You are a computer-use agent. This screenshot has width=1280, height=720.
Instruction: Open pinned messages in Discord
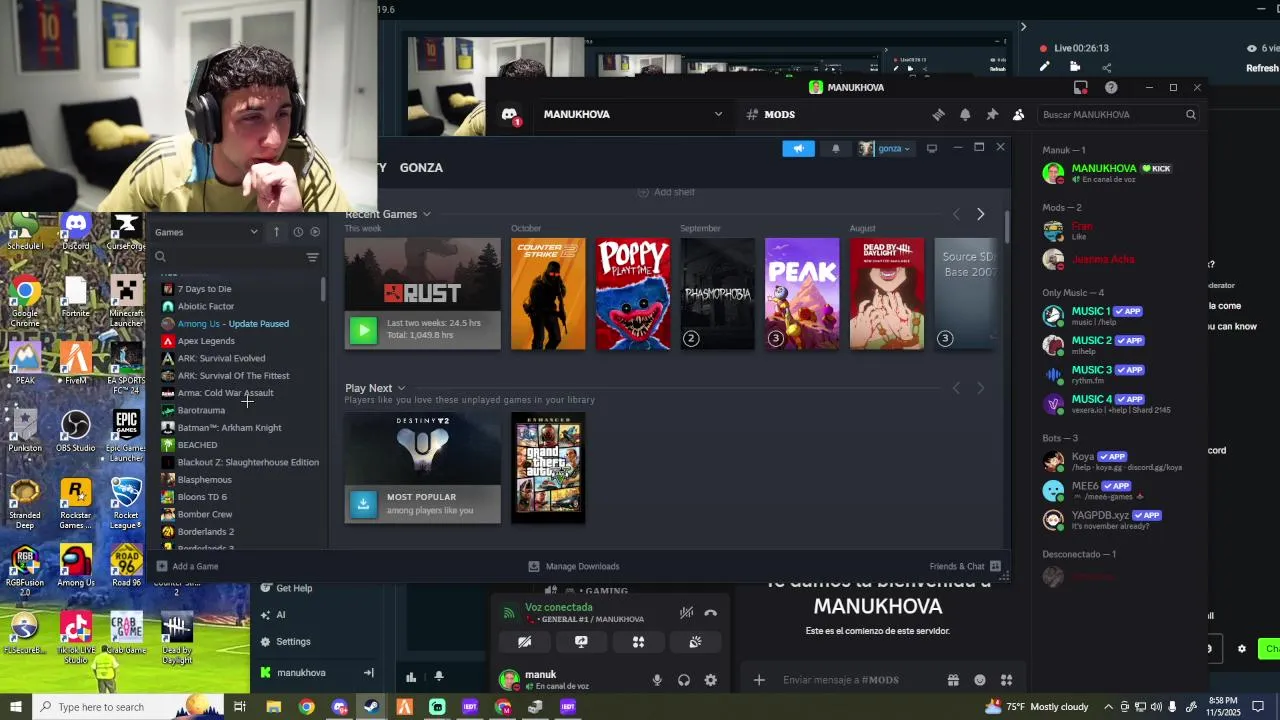point(992,115)
